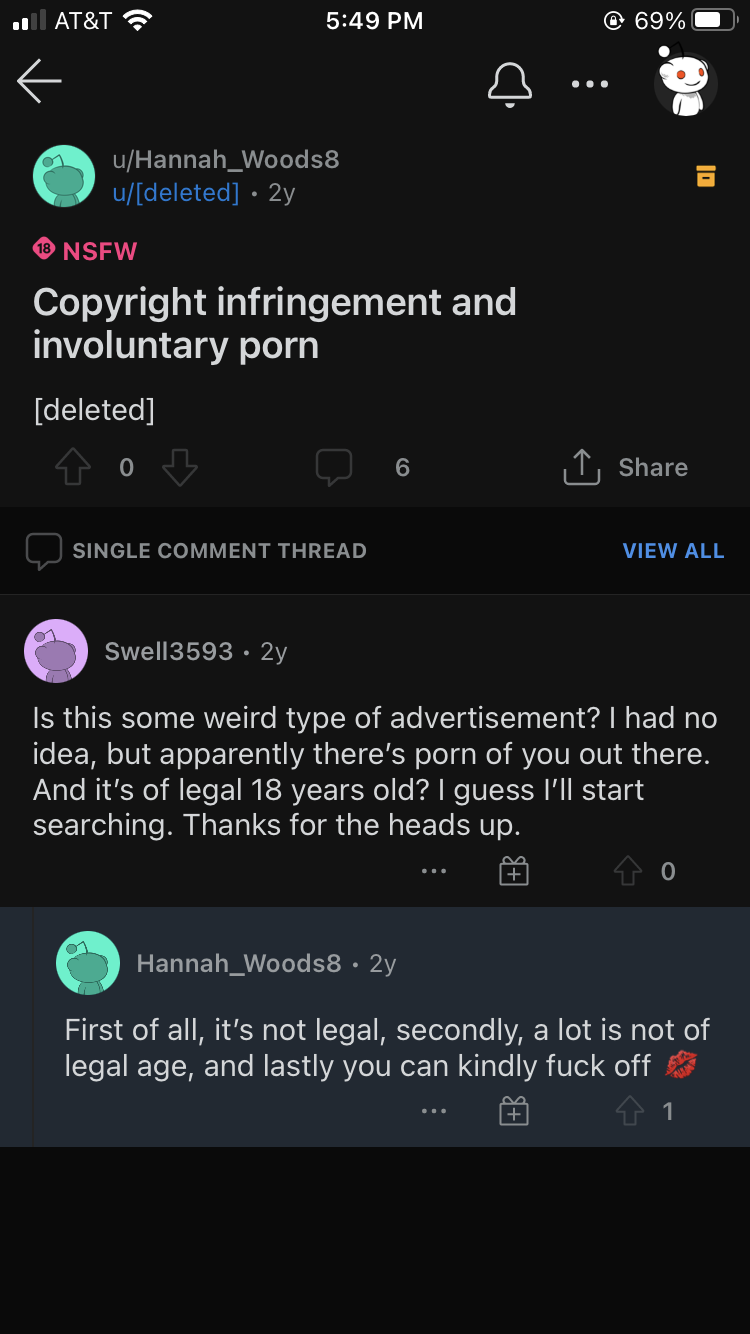Tap the Single Comment Thread label

tap(219, 551)
